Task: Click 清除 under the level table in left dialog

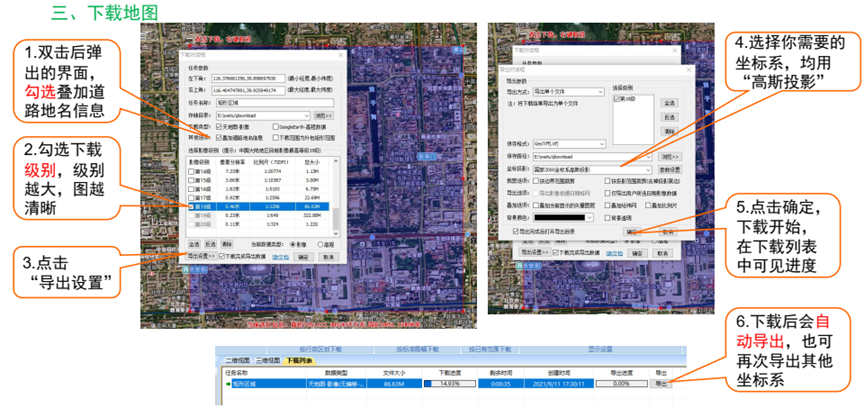Action: click(x=226, y=244)
